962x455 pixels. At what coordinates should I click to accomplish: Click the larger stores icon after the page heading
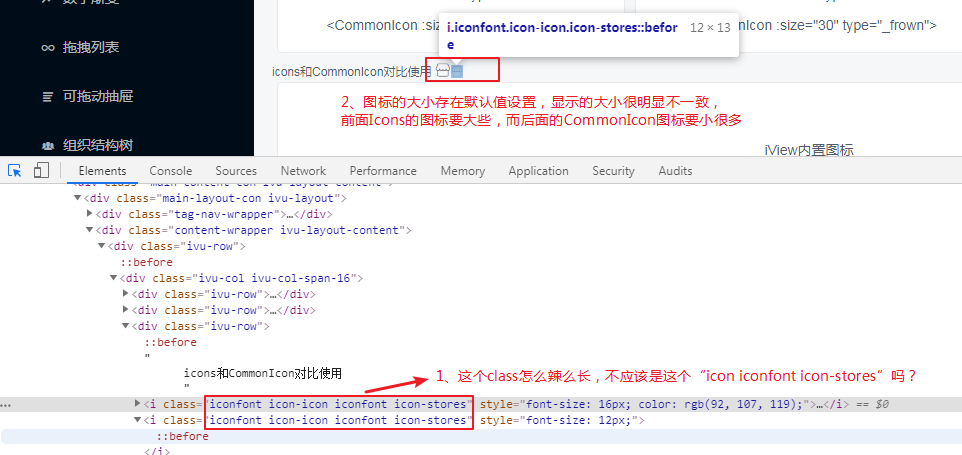[443, 71]
